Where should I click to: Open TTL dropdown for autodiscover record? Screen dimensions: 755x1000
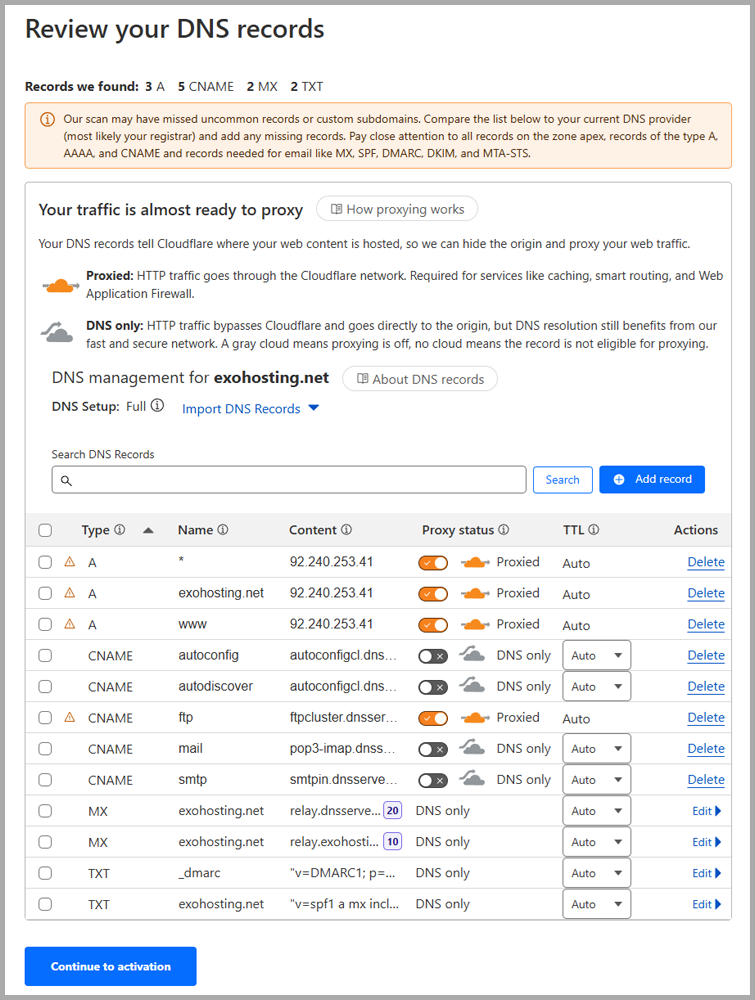pyautogui.click(x=596, y=687)
